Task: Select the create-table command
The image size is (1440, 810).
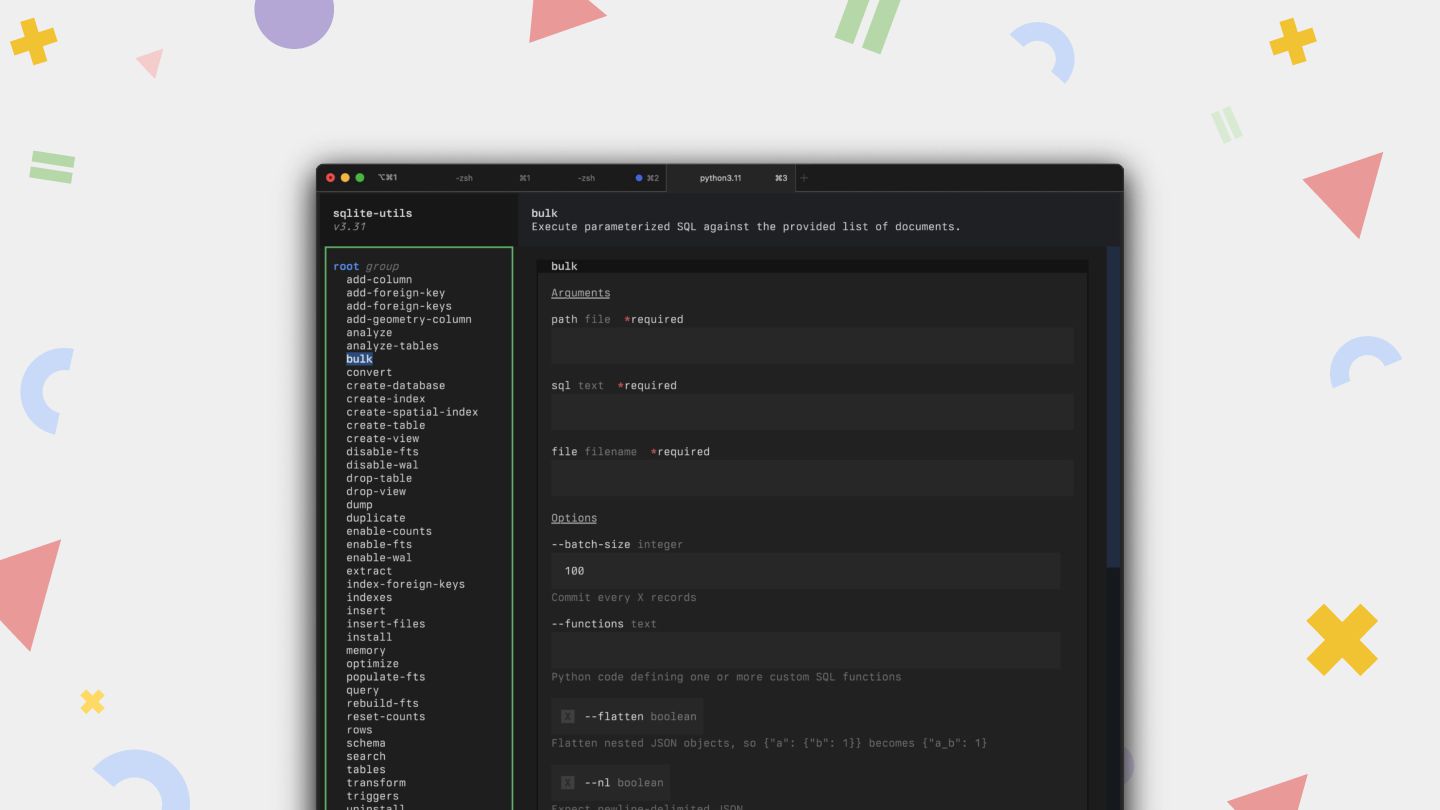Action: tap(386, 425)
